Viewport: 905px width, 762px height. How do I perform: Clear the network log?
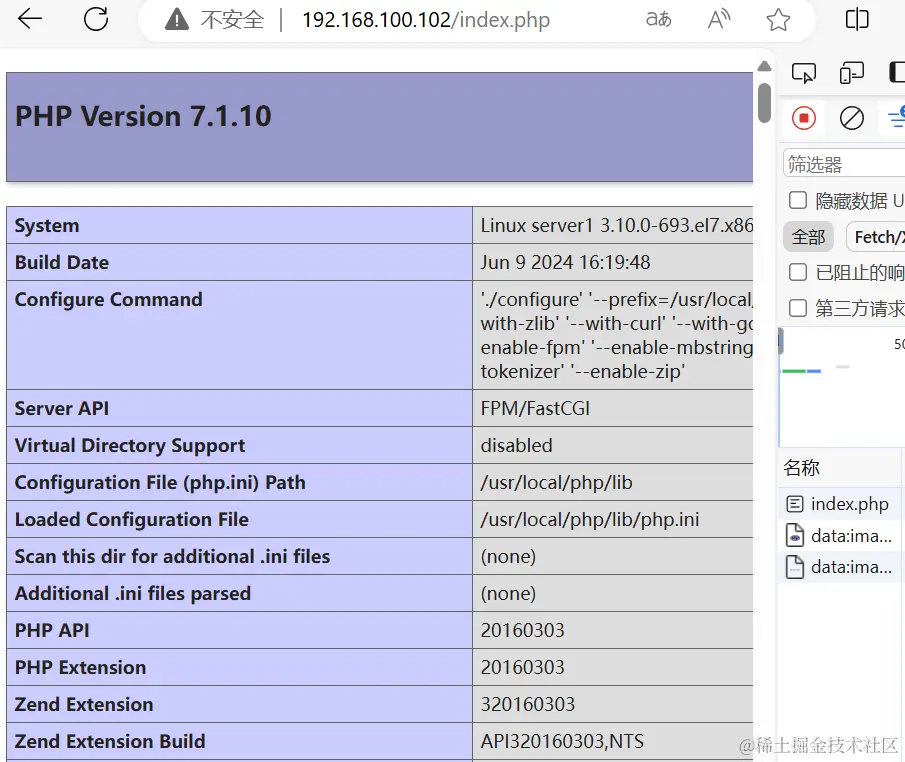point(851,118)
